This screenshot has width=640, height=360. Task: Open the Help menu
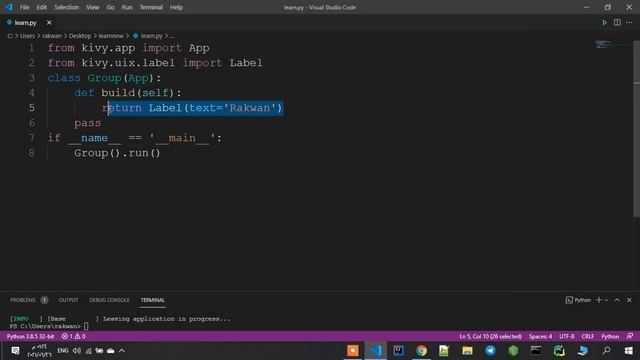176,7
